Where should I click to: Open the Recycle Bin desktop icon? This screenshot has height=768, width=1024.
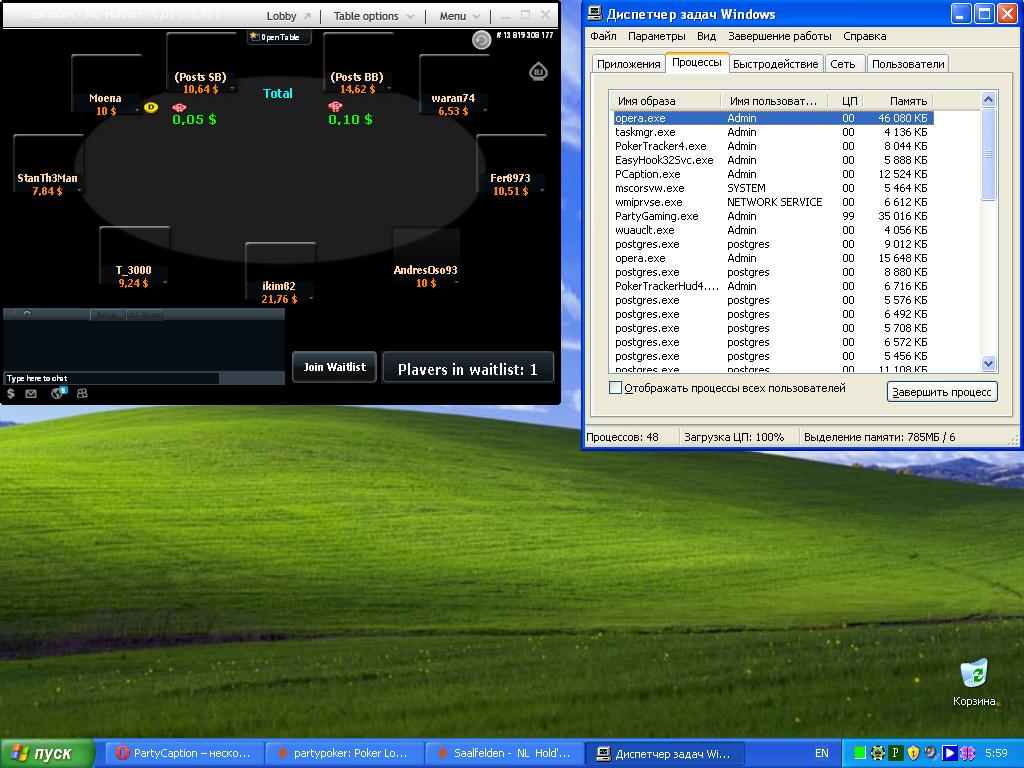974,682
